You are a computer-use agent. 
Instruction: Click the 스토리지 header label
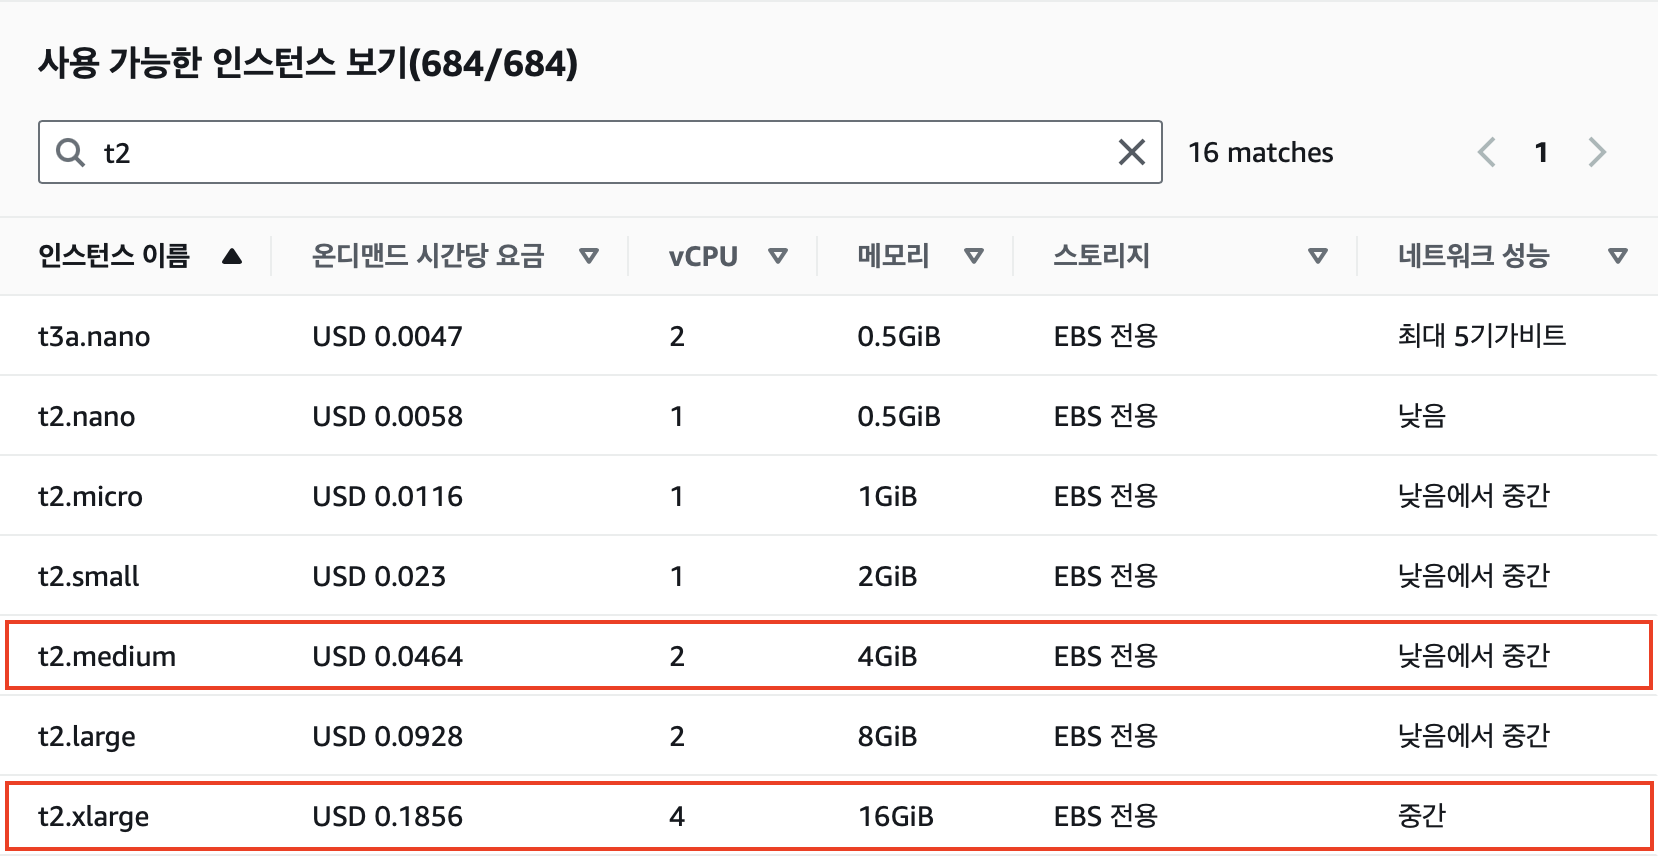(1102, 256)
